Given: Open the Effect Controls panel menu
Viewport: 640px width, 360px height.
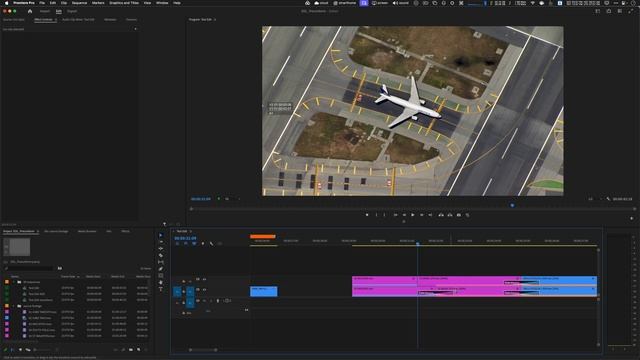Looking at the screenshot, I should (x=56, y=19).
